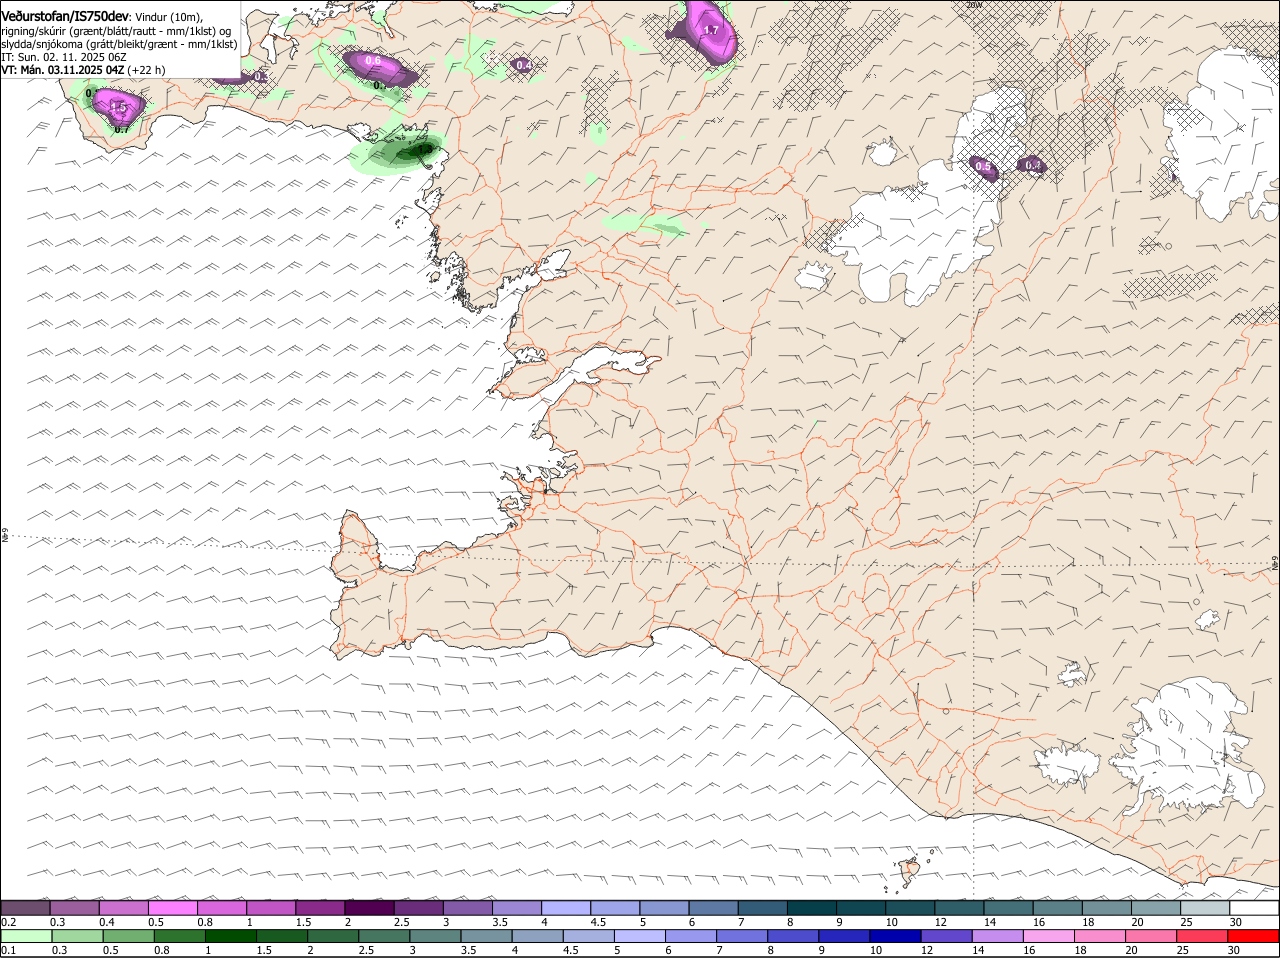
Task: Click the 'VT: Mán. 03.11.2025 04Z' valid time
Action: (x=63, y=70)
